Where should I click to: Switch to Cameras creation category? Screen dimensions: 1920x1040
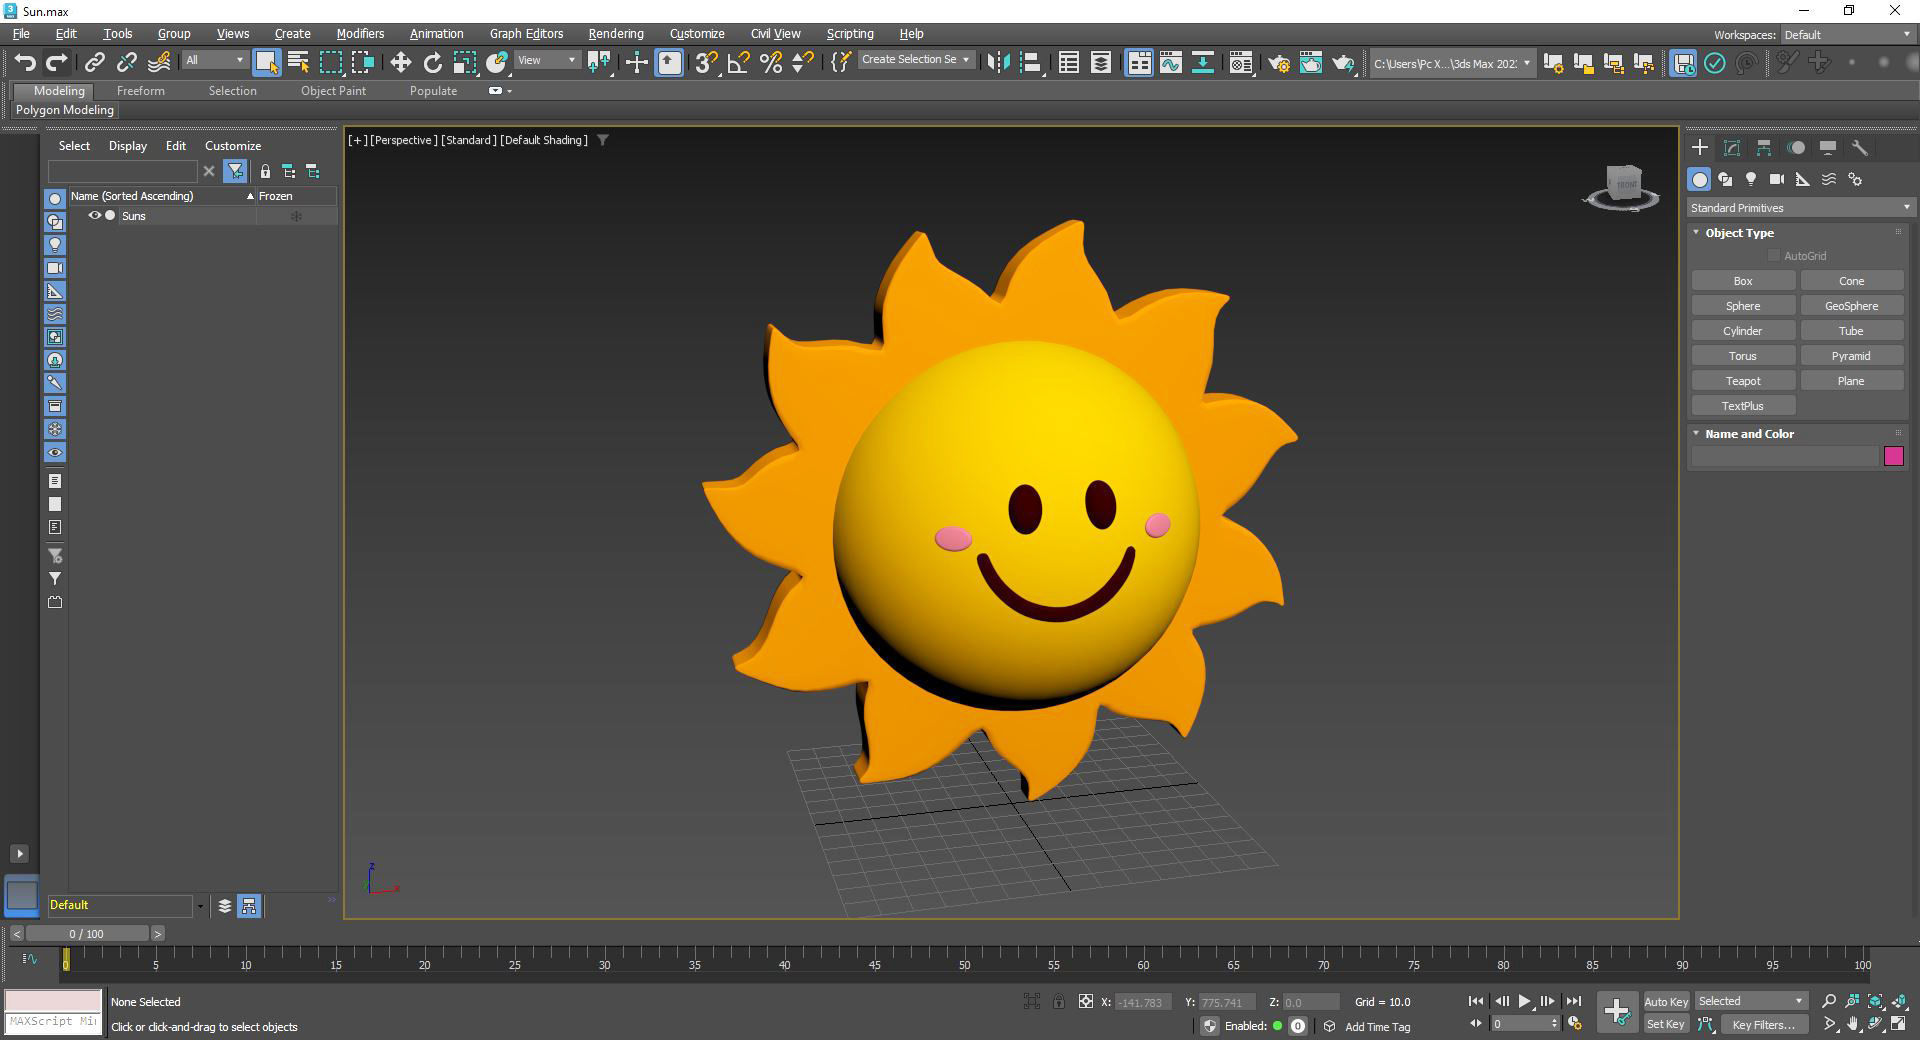point(1777,180)
